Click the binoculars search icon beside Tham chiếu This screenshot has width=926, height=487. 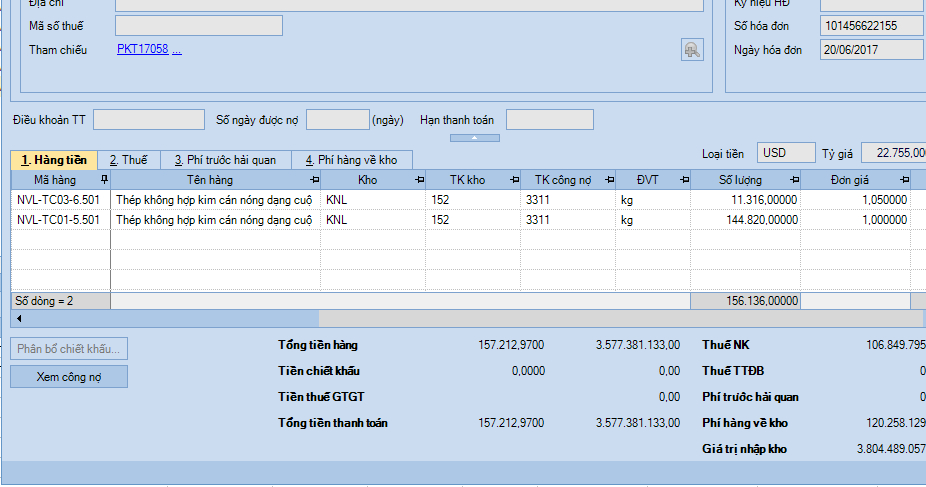(692, 49)
